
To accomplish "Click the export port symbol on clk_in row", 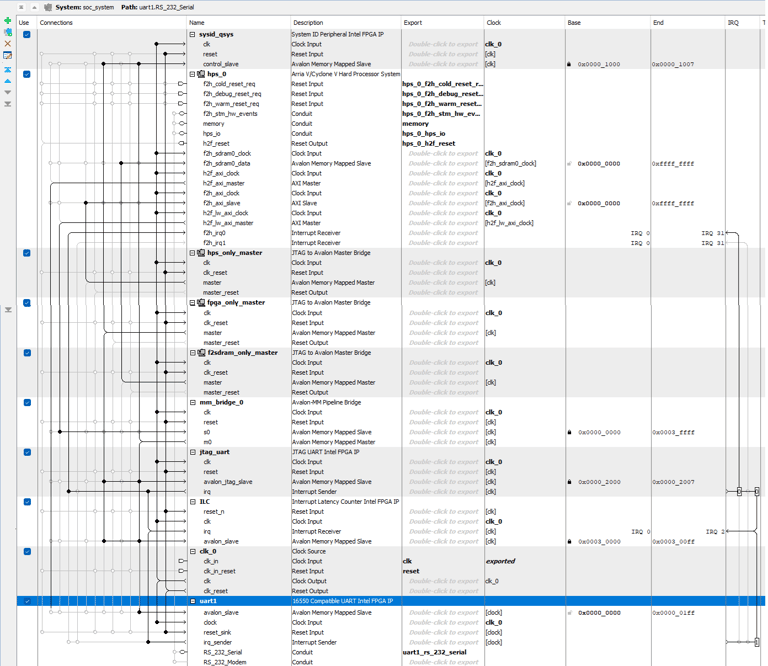I will pos(182,561).
